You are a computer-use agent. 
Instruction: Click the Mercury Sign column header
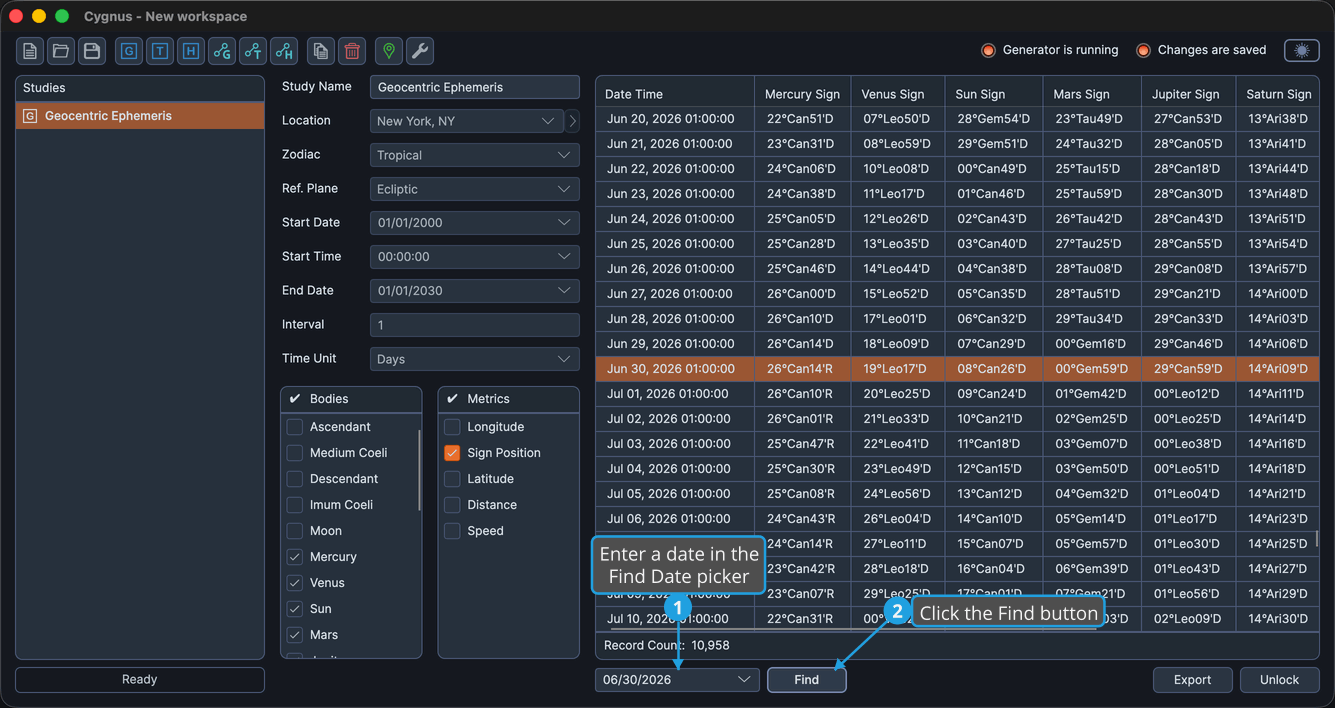click(x=803, y=94)
